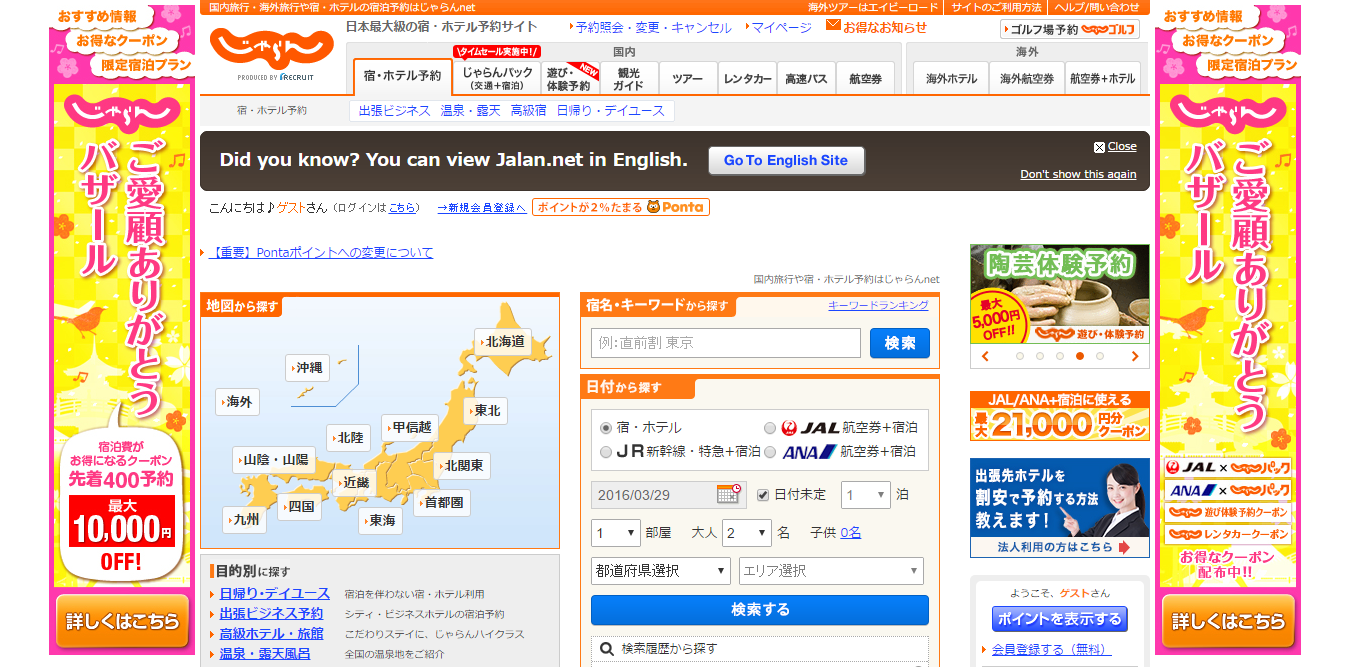Open the ゴルフ場予約 golf button
The width and height of the screenshot is (1349, 667).
coord(1070,29)
